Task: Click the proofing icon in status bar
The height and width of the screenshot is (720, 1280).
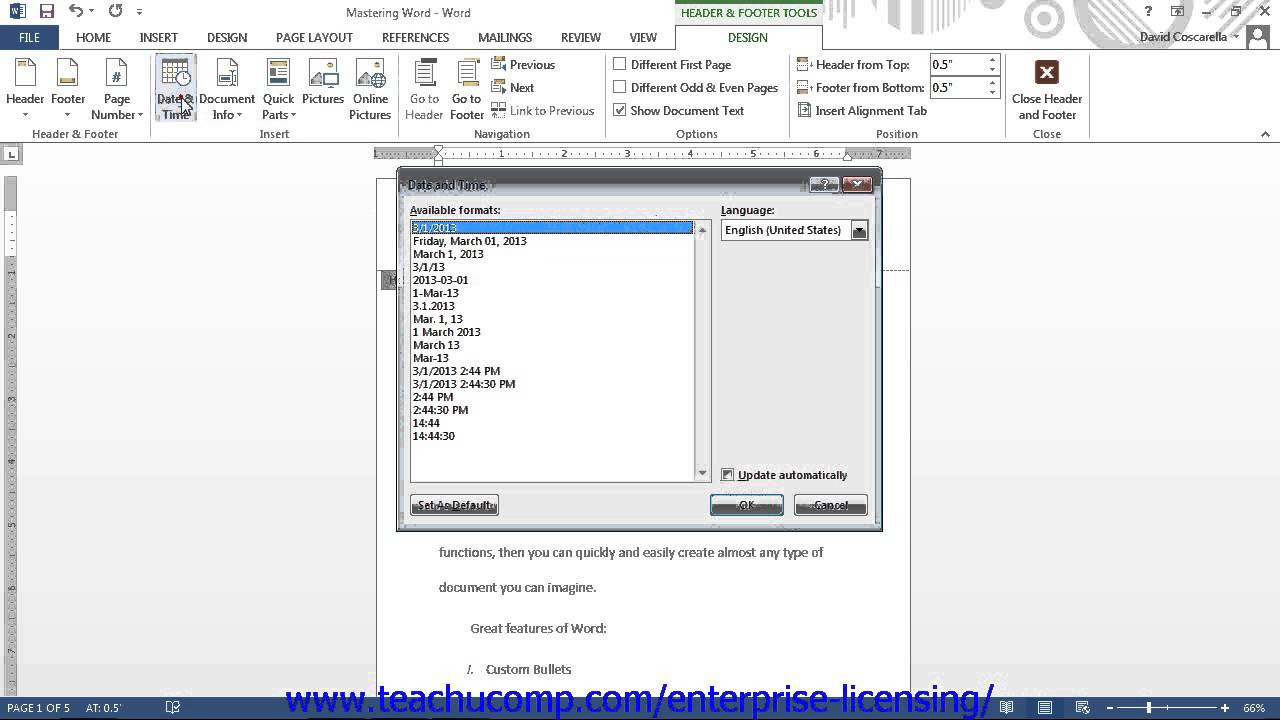Action: [x=172, y=708]
